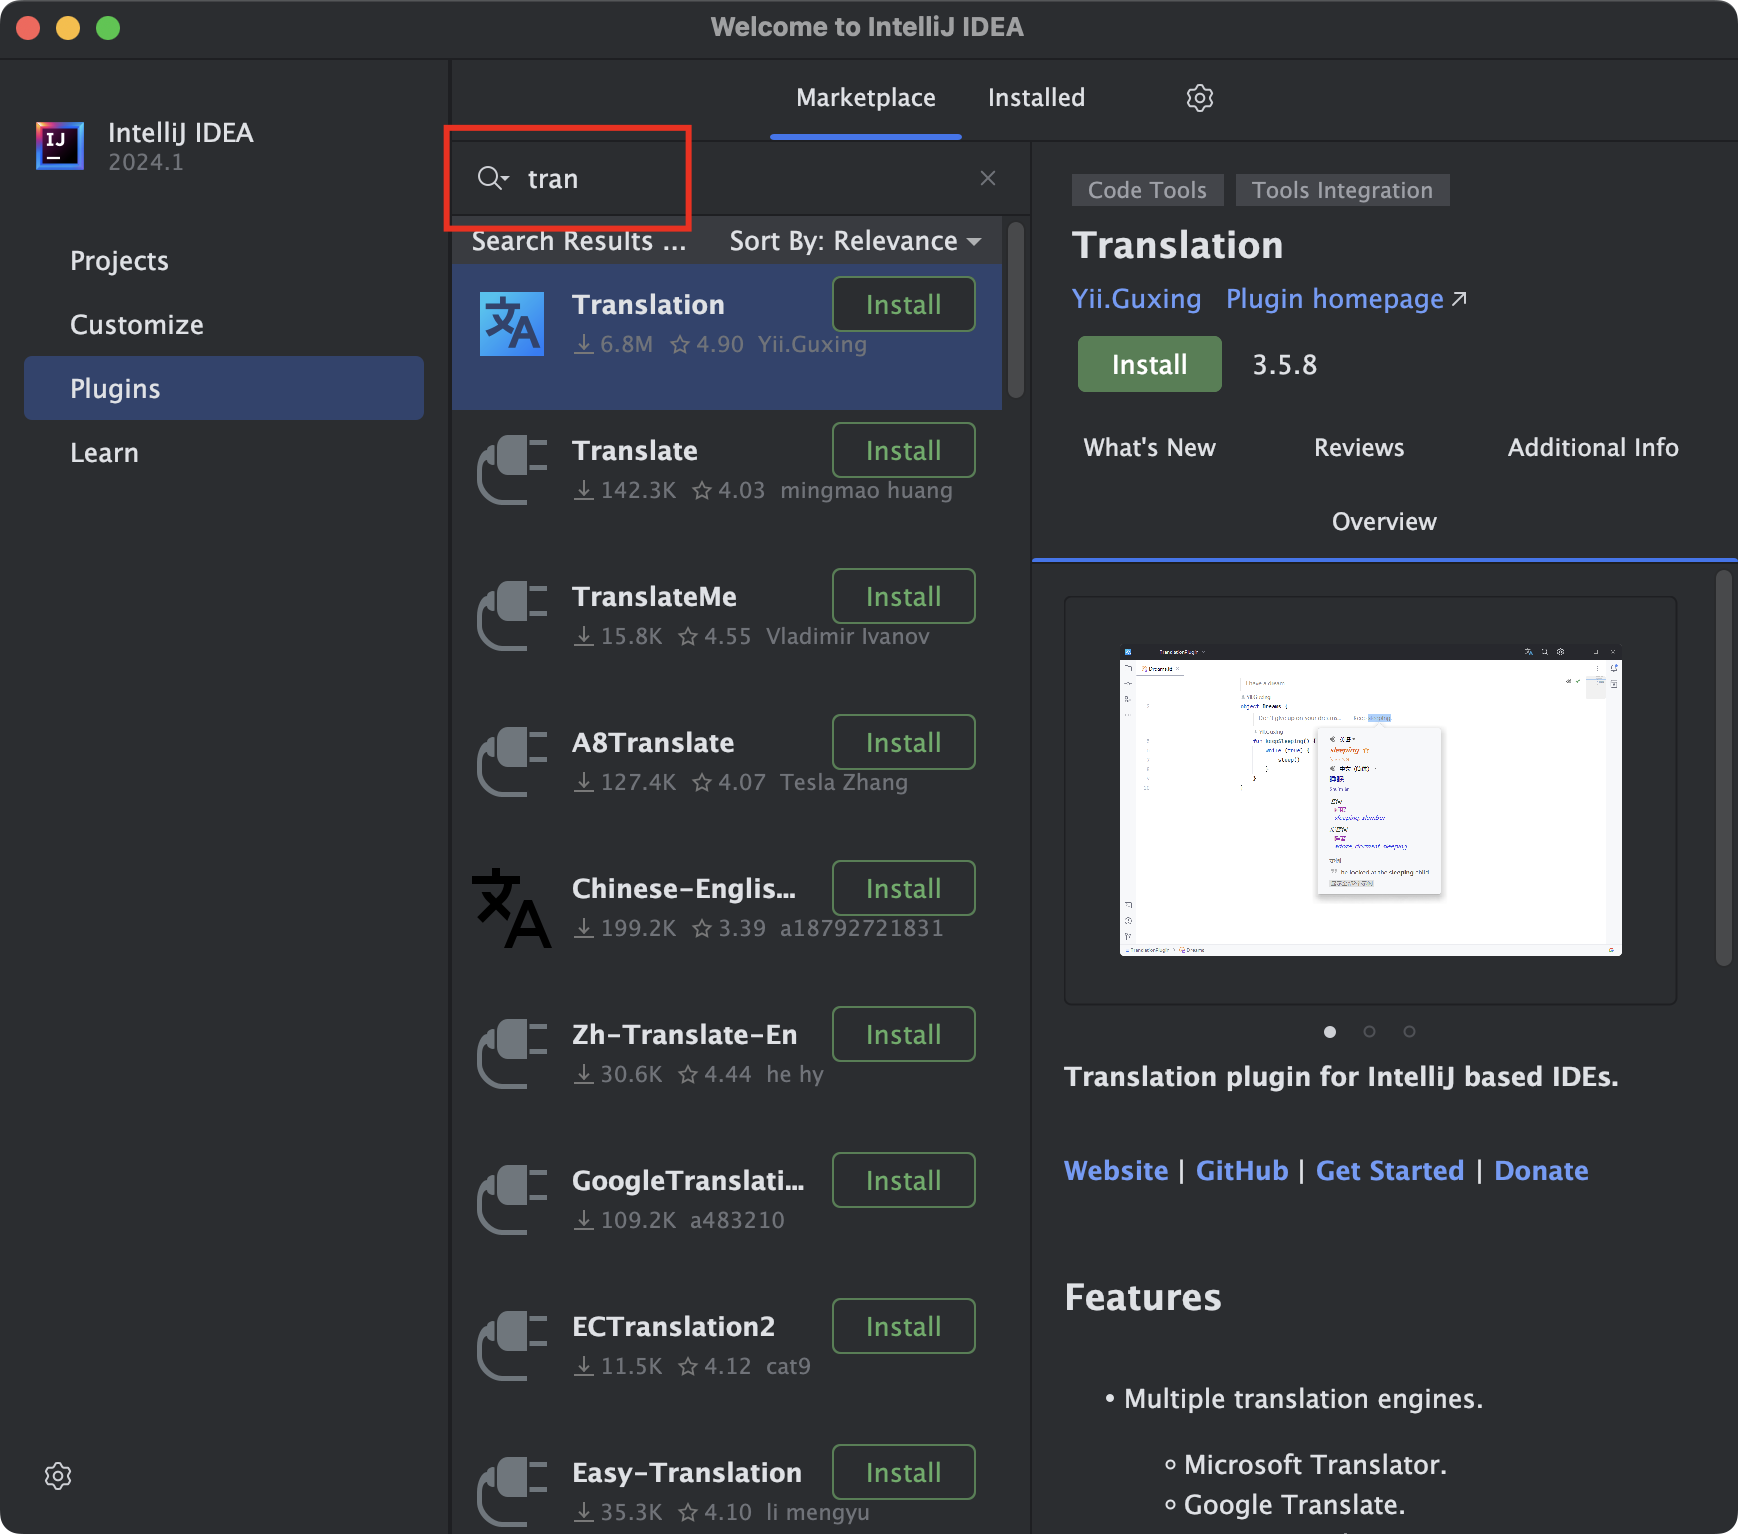Click the Easy-Translation plugin plug icon
The image size is (1738, 1534).
pyautogui.click(x=512, y=1492)
